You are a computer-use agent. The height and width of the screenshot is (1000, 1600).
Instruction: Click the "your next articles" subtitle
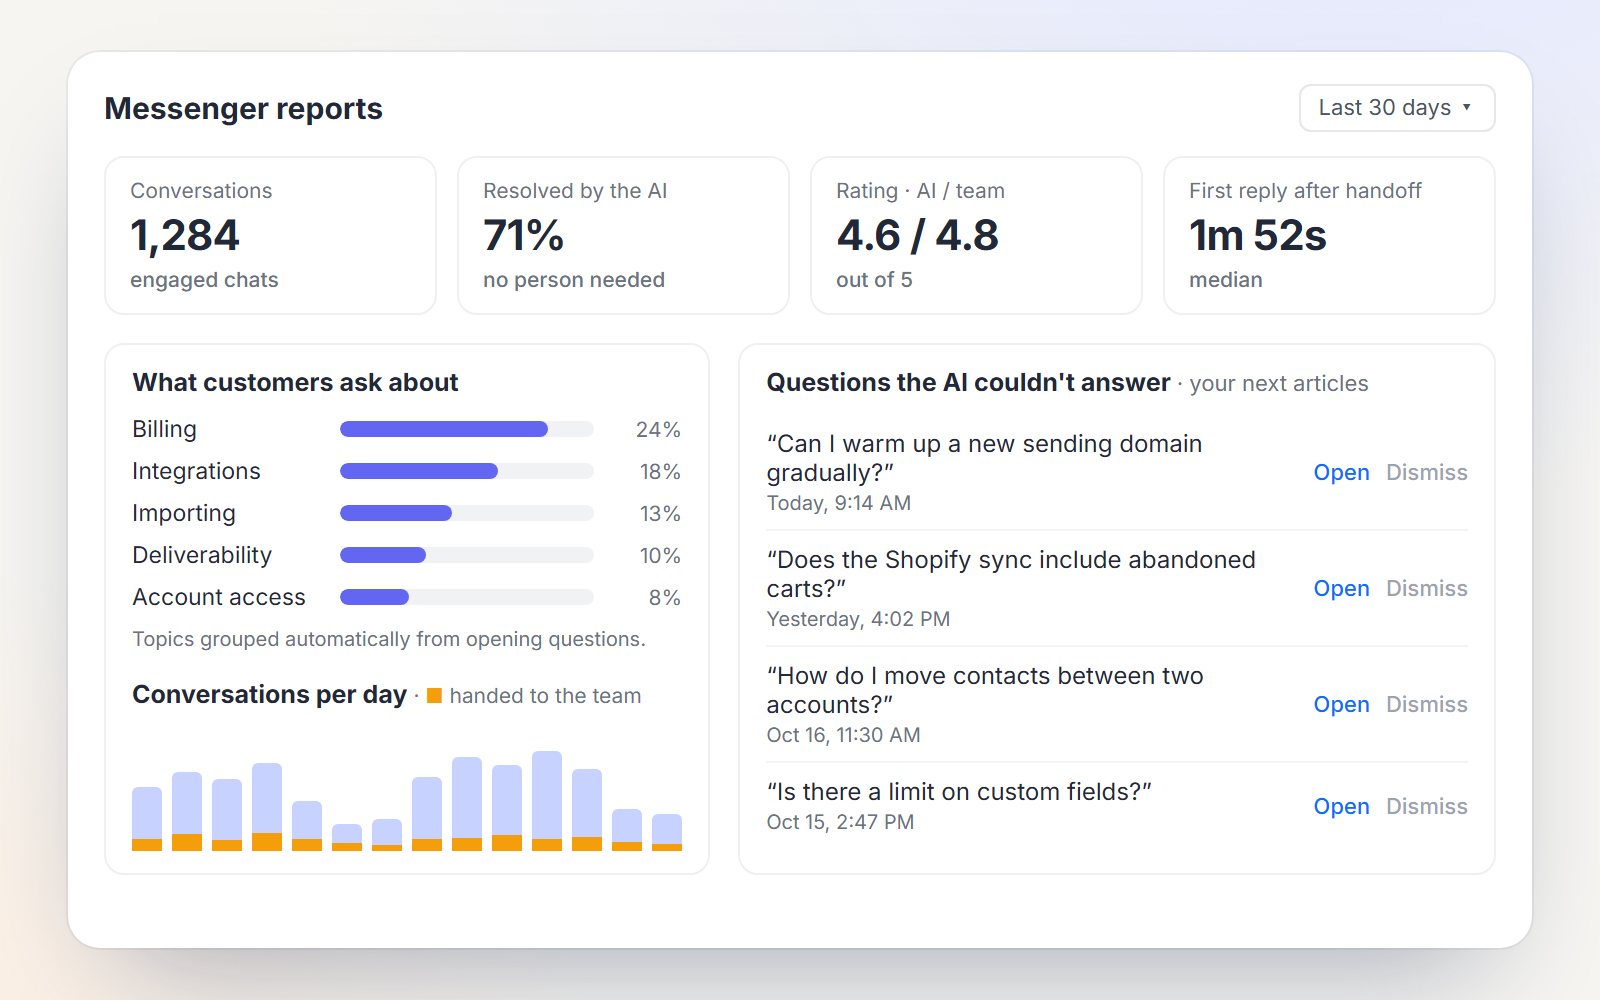(x=1279, y=384)
